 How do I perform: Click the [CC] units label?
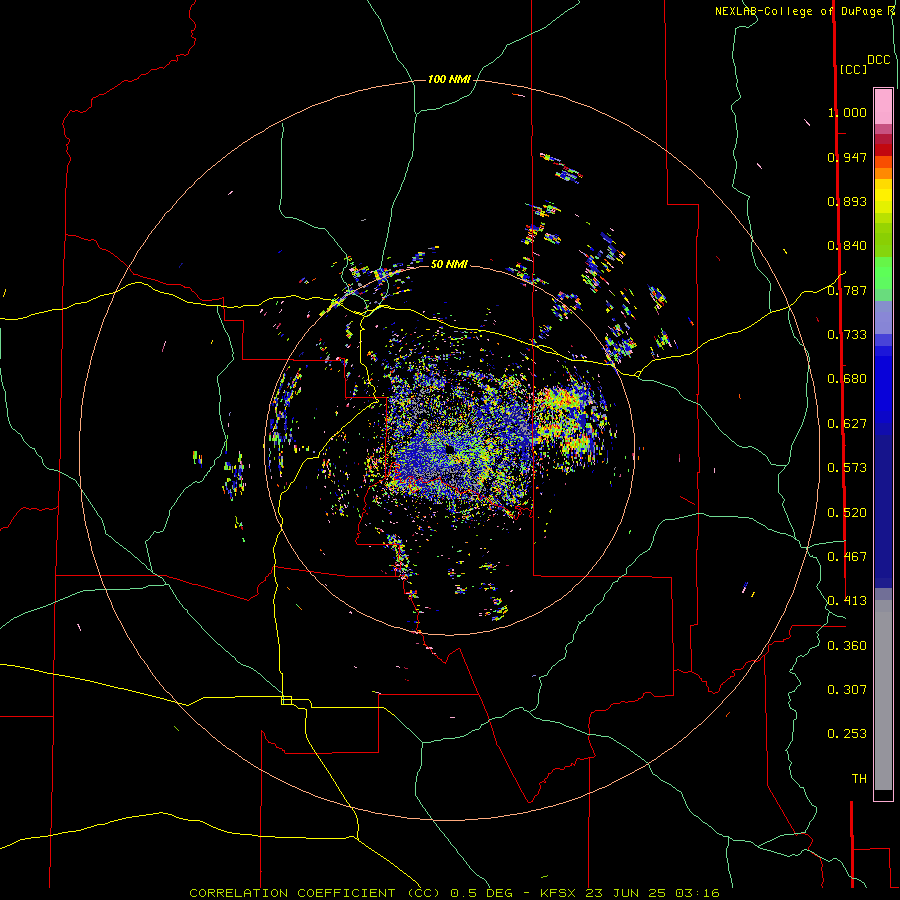pyautogui.click(x=853, y=69)
